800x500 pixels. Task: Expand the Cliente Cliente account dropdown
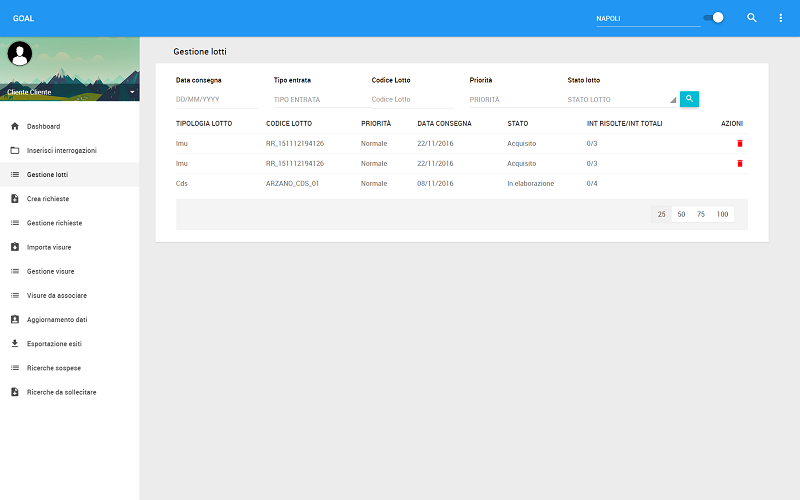click(132, 92)
